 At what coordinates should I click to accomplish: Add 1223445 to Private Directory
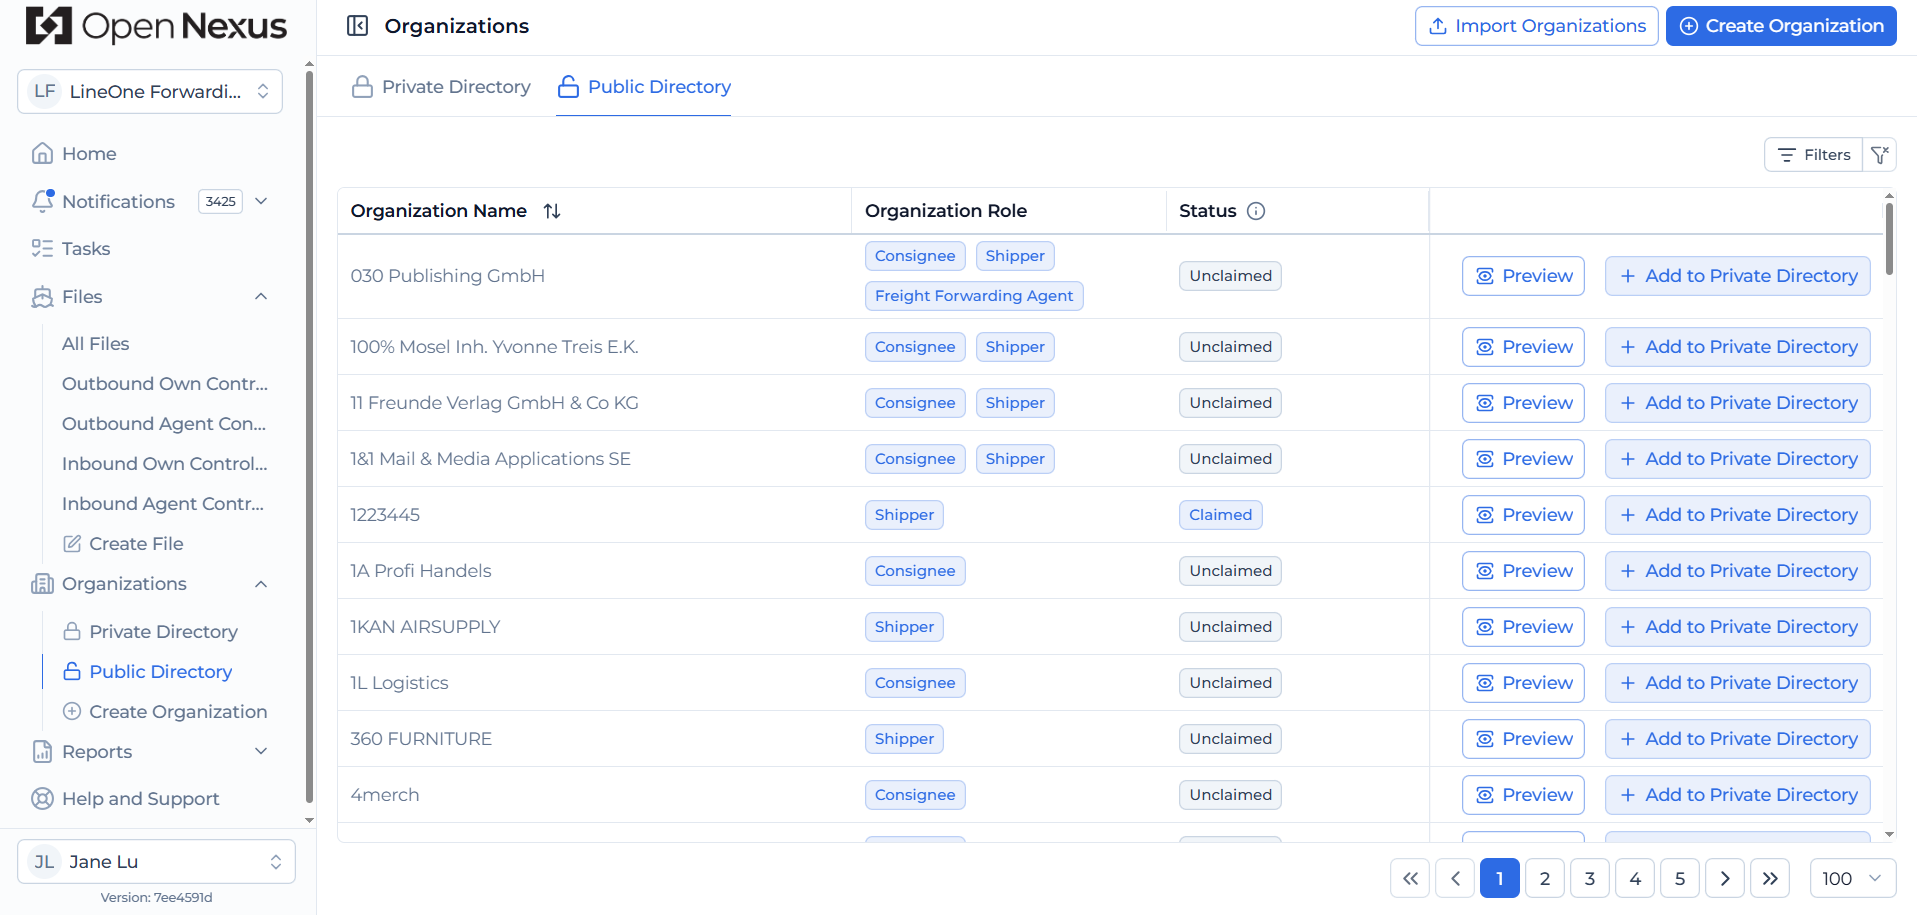pos(1738,515)
